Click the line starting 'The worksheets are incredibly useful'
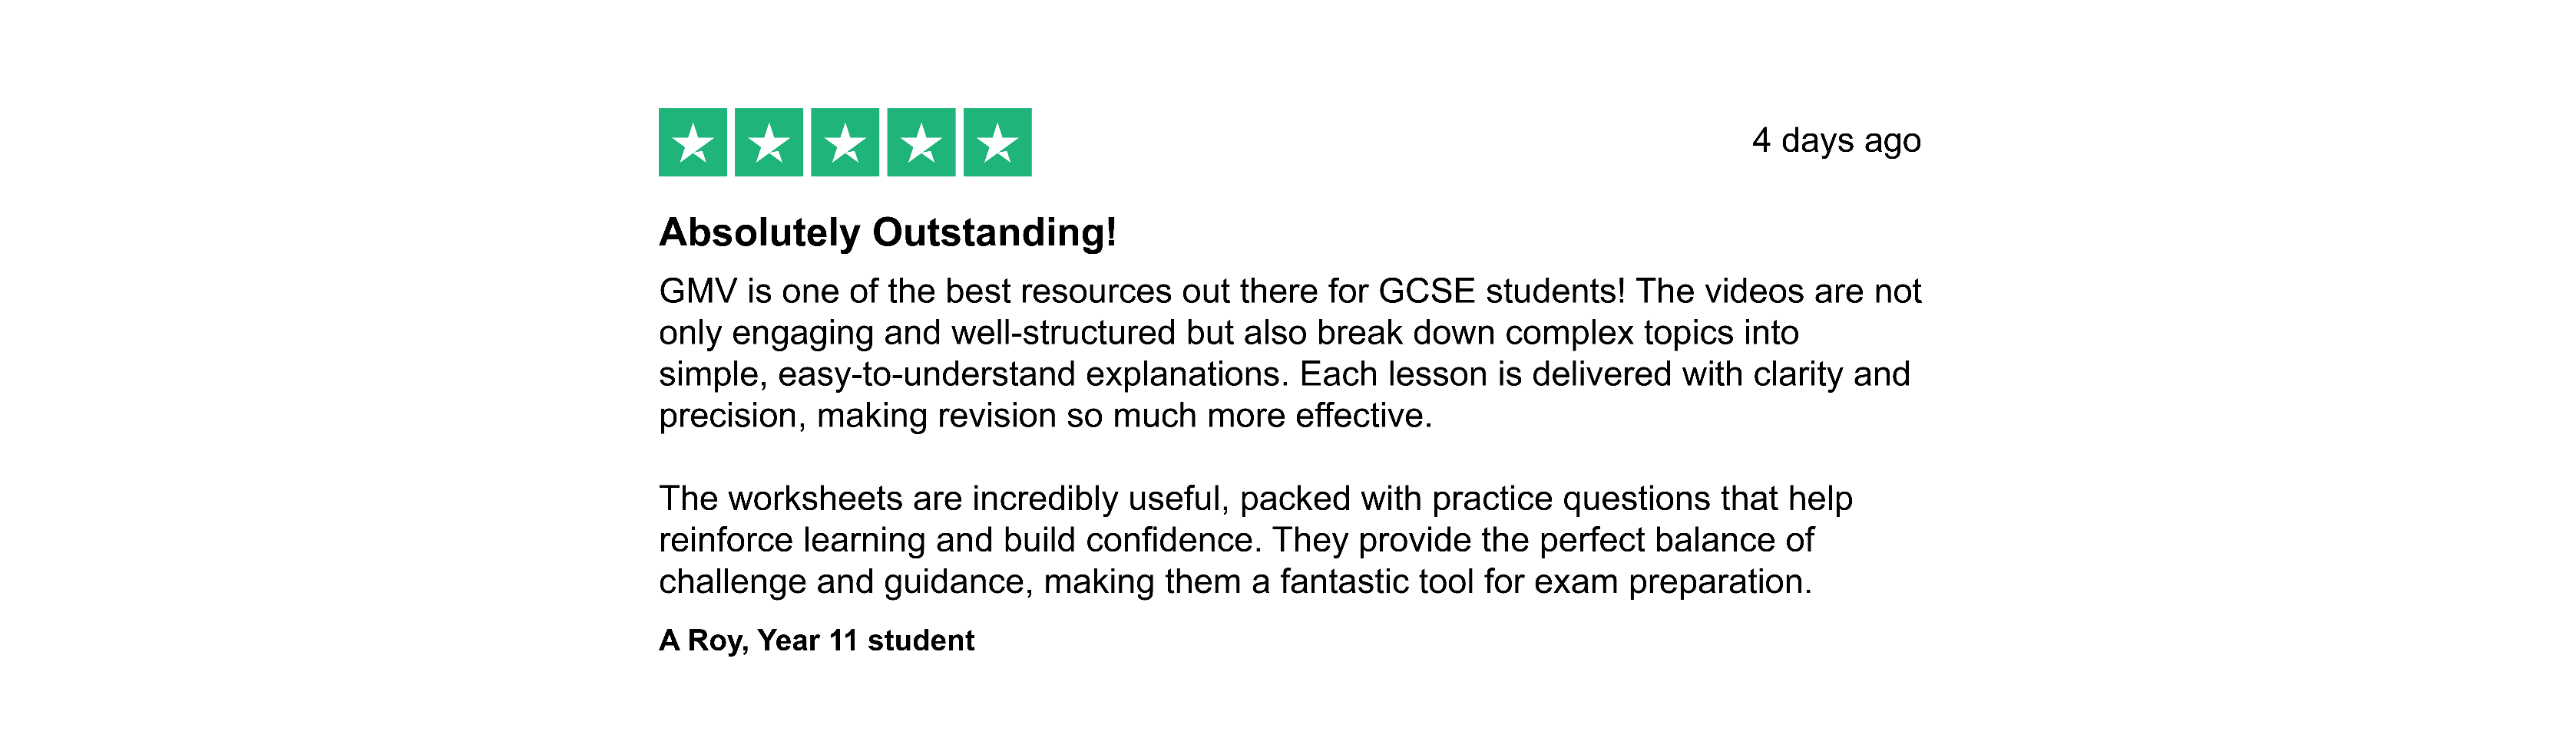 (1256, 499)
